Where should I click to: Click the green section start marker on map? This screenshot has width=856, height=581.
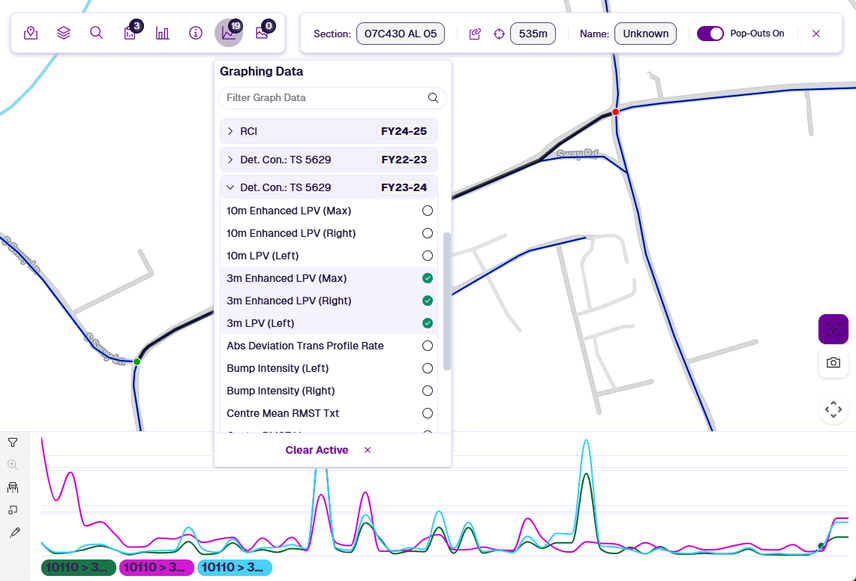click(x=137, y=361)
